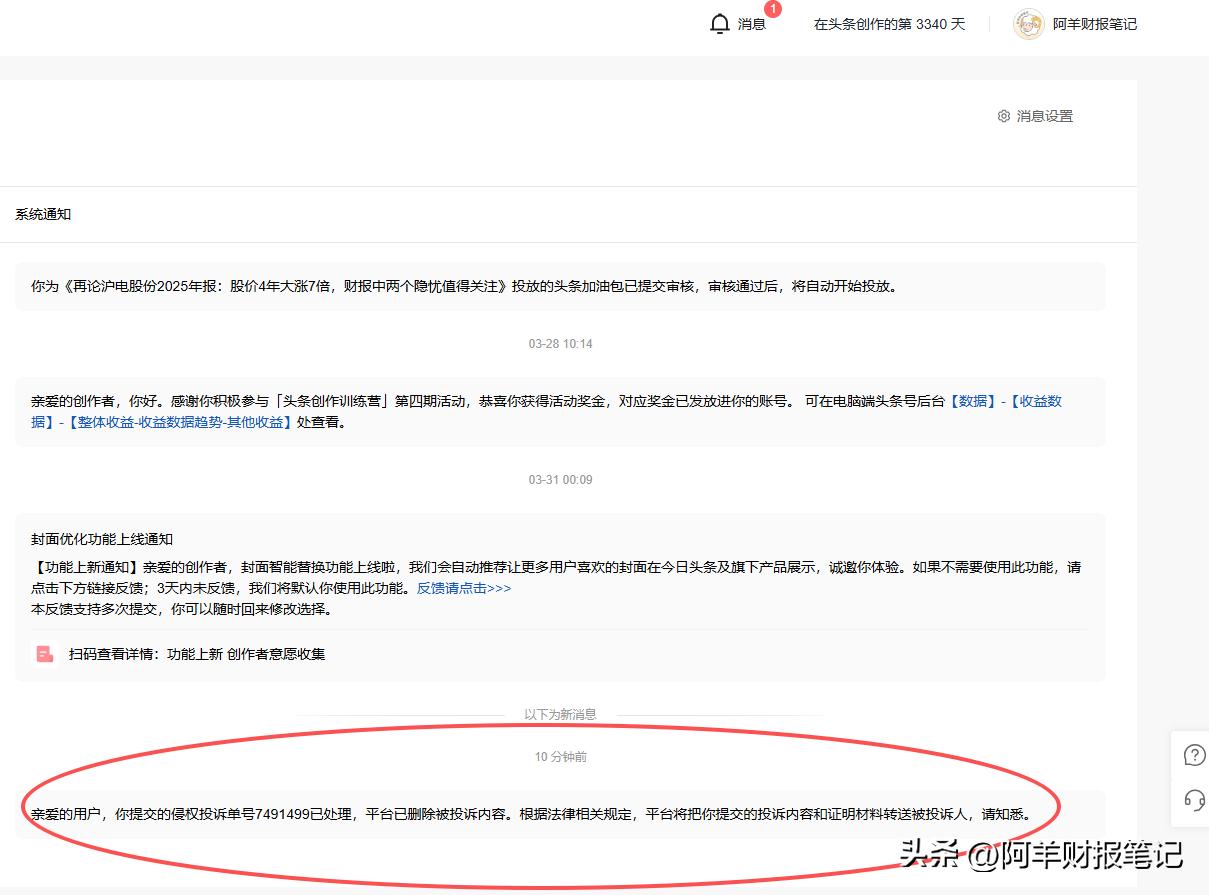The height and width of the screenshot is (895, 1209).
Task: Click the circled complaint result message
Action: click(540, 813)
